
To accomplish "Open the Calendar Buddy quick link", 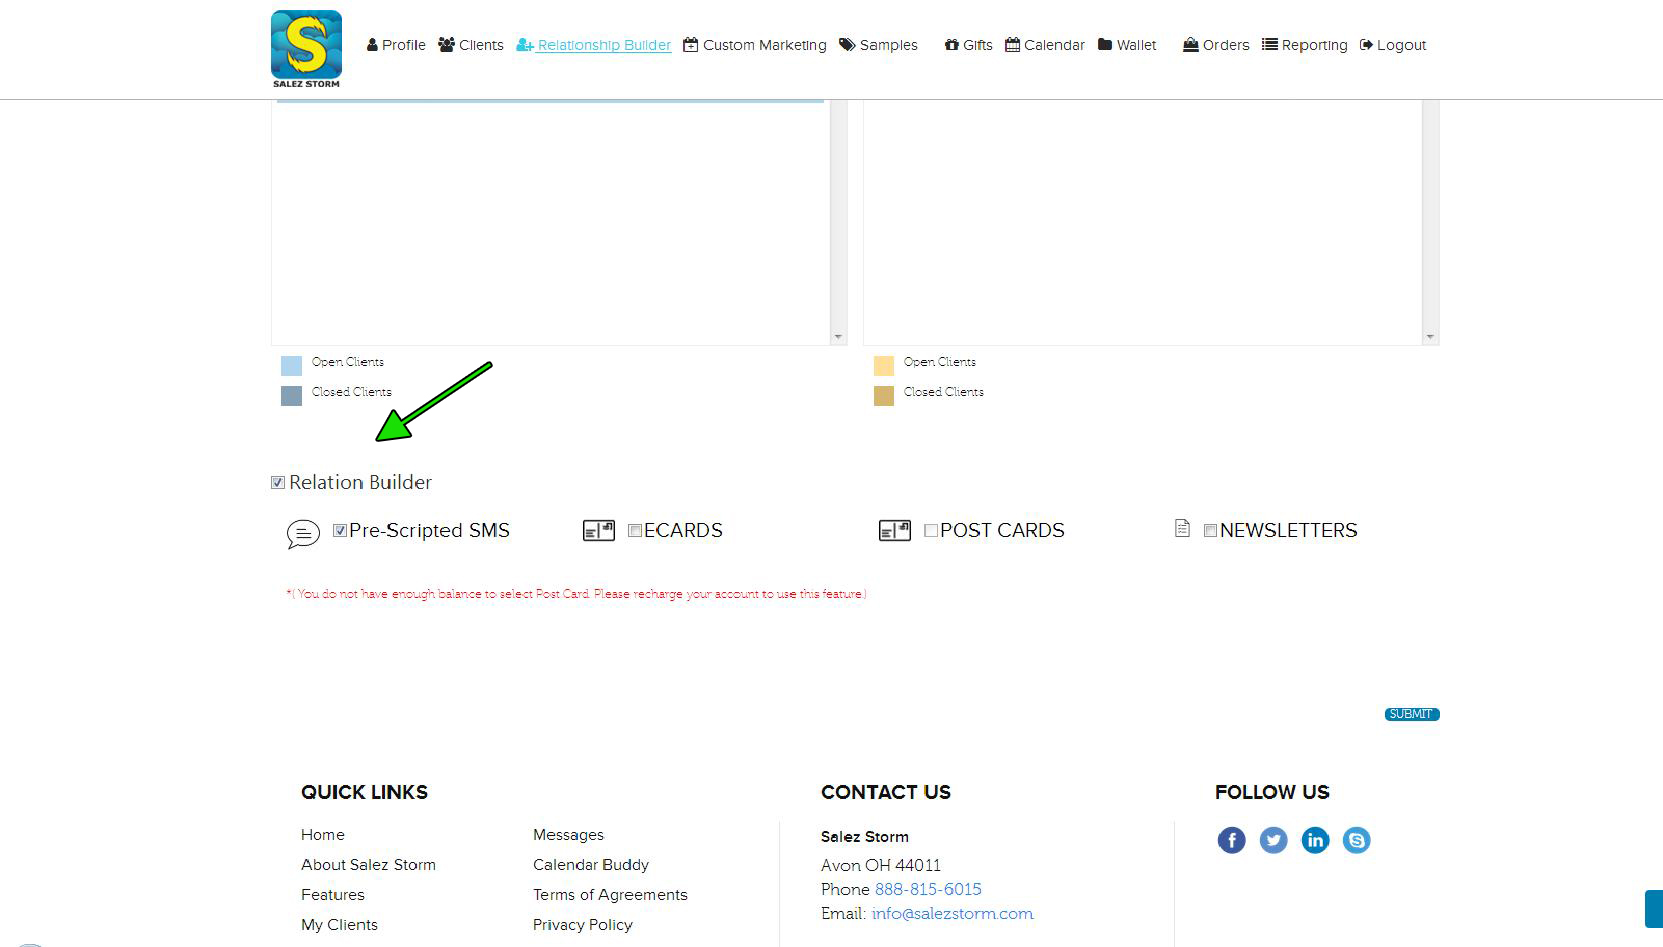I will click(x=590, y=865).
